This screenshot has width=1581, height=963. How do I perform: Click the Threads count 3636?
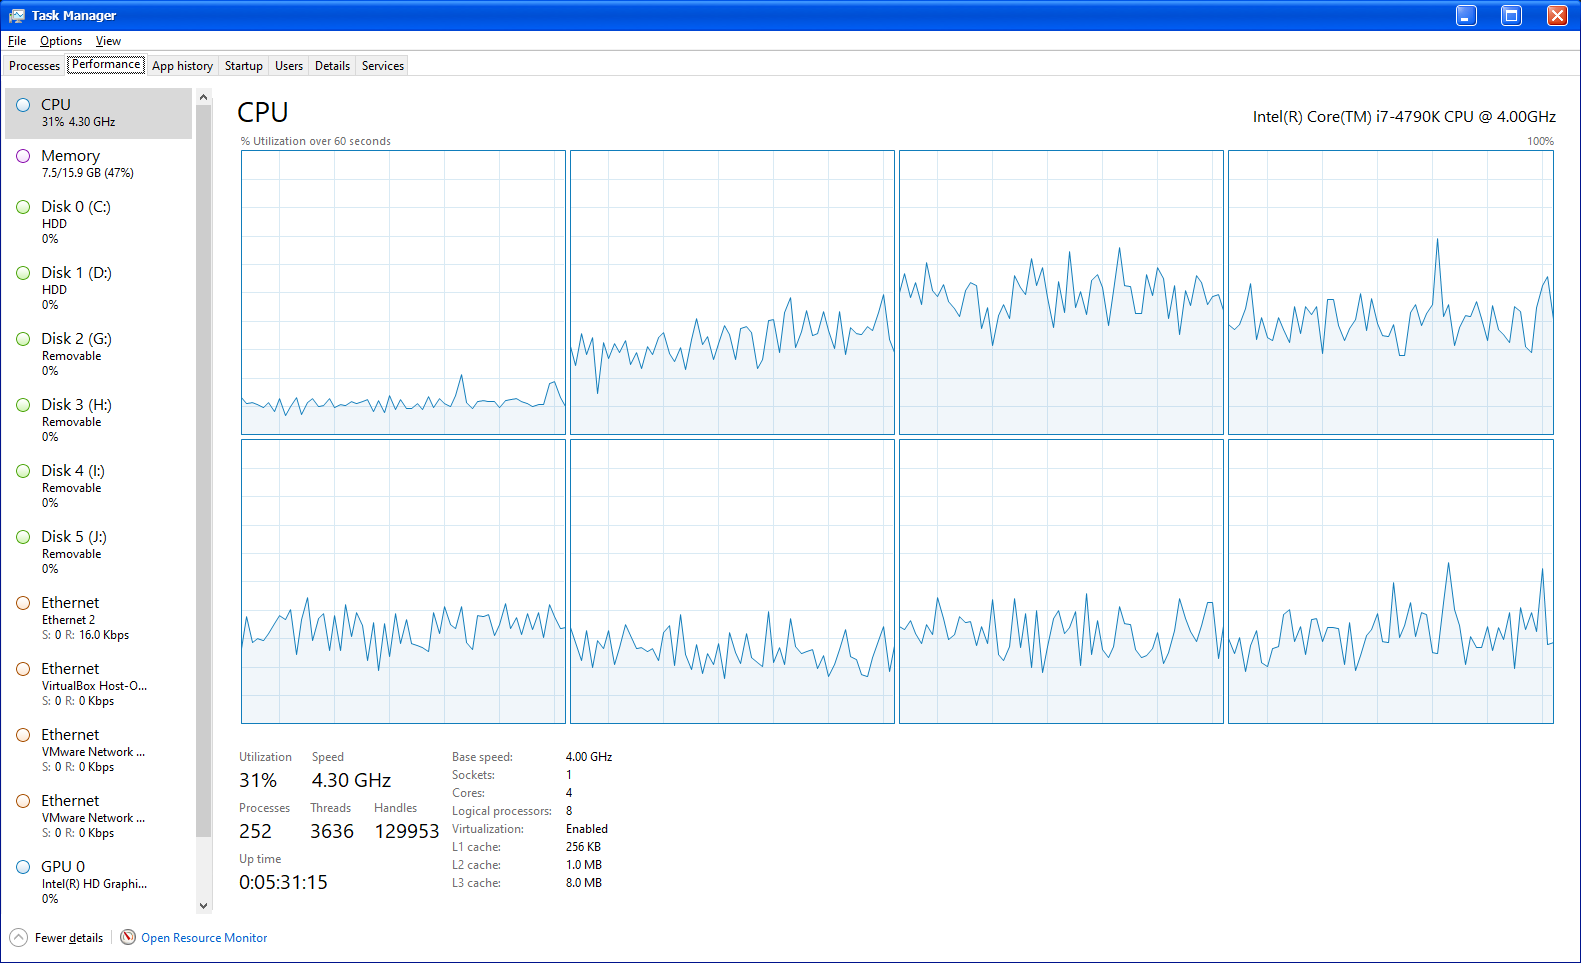click(x=332, y=831)
